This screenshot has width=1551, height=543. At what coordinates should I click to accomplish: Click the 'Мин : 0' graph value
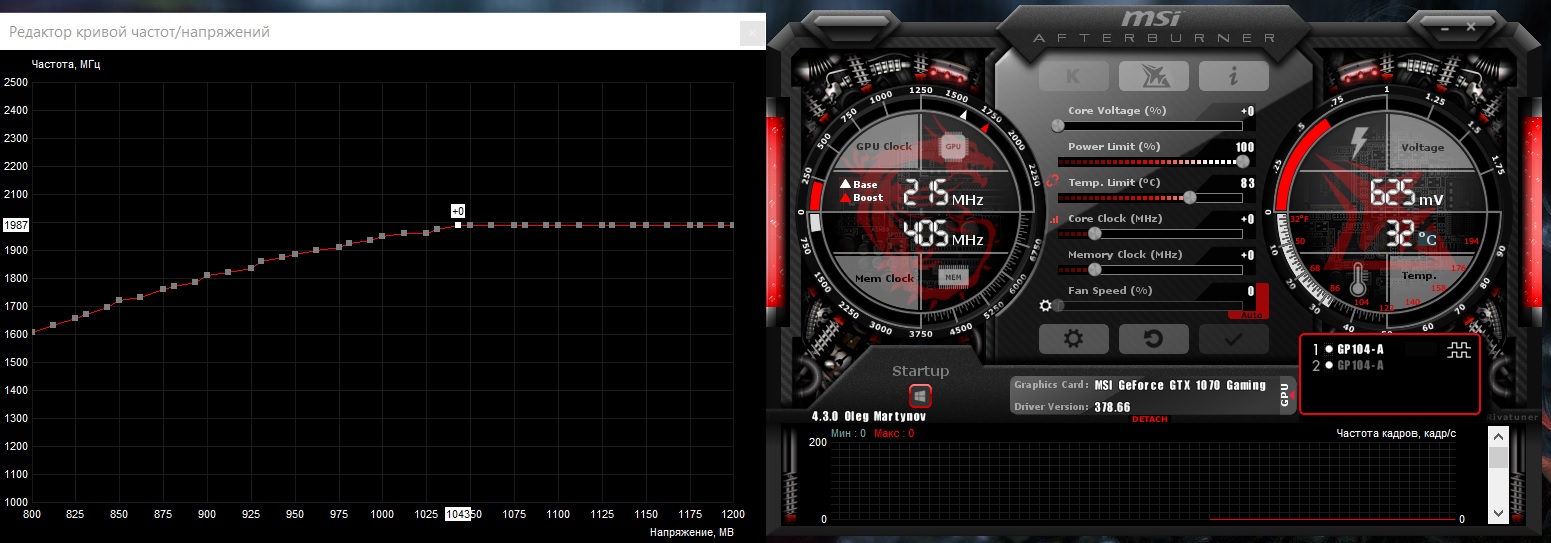(x=848, y=433)
